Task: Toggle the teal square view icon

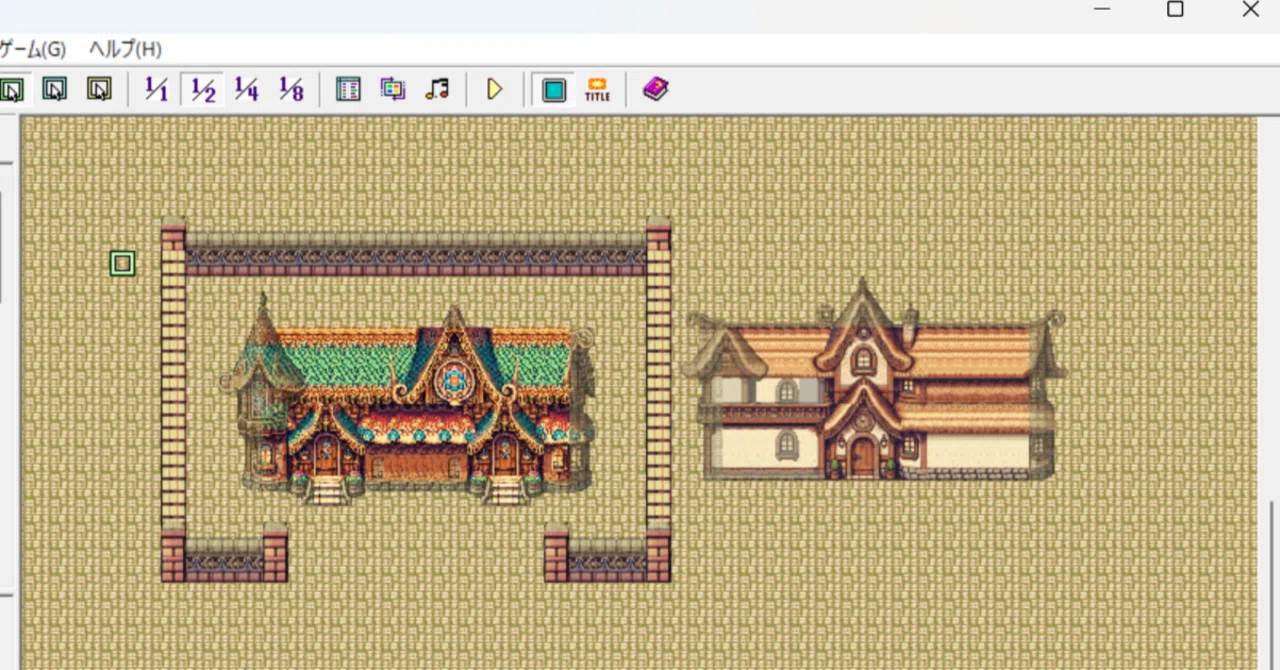Action: pyautogui.click(x=554, y=91)
